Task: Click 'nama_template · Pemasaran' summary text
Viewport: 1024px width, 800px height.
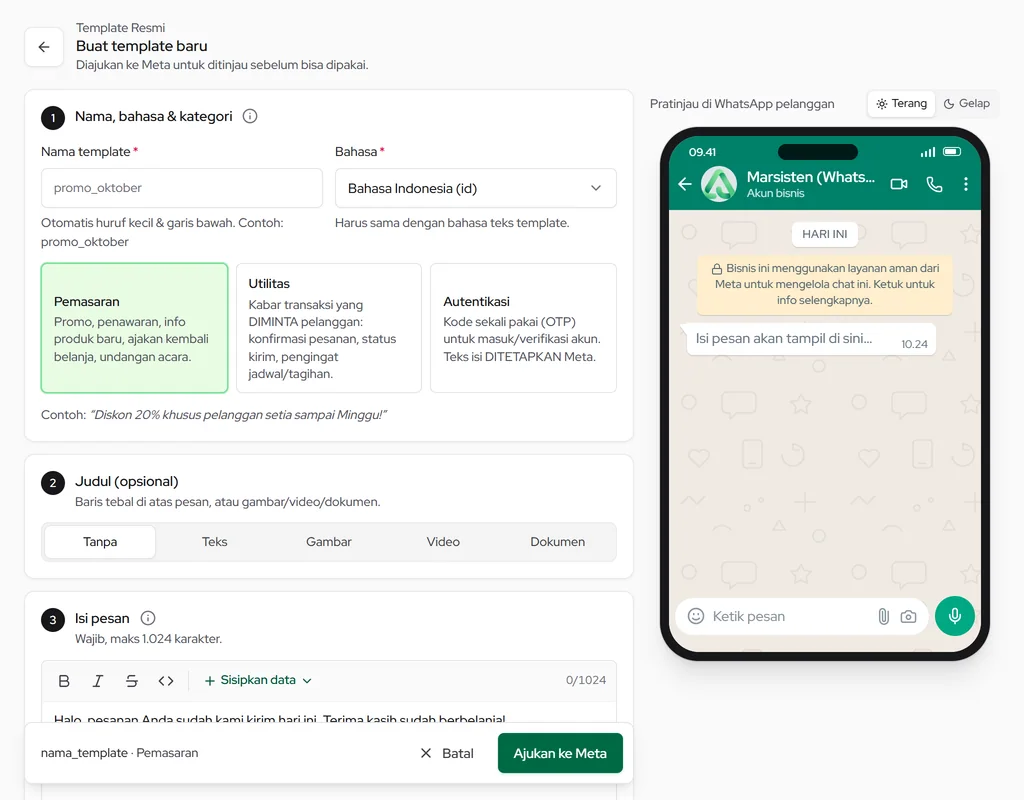Action: click(x=120, y=753)
